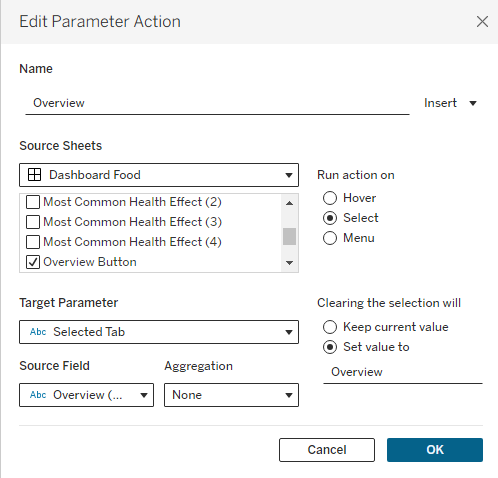Click the sheets list scrollbar thumb
Viewport: 498px width, 478px height.
click(289, 236)
